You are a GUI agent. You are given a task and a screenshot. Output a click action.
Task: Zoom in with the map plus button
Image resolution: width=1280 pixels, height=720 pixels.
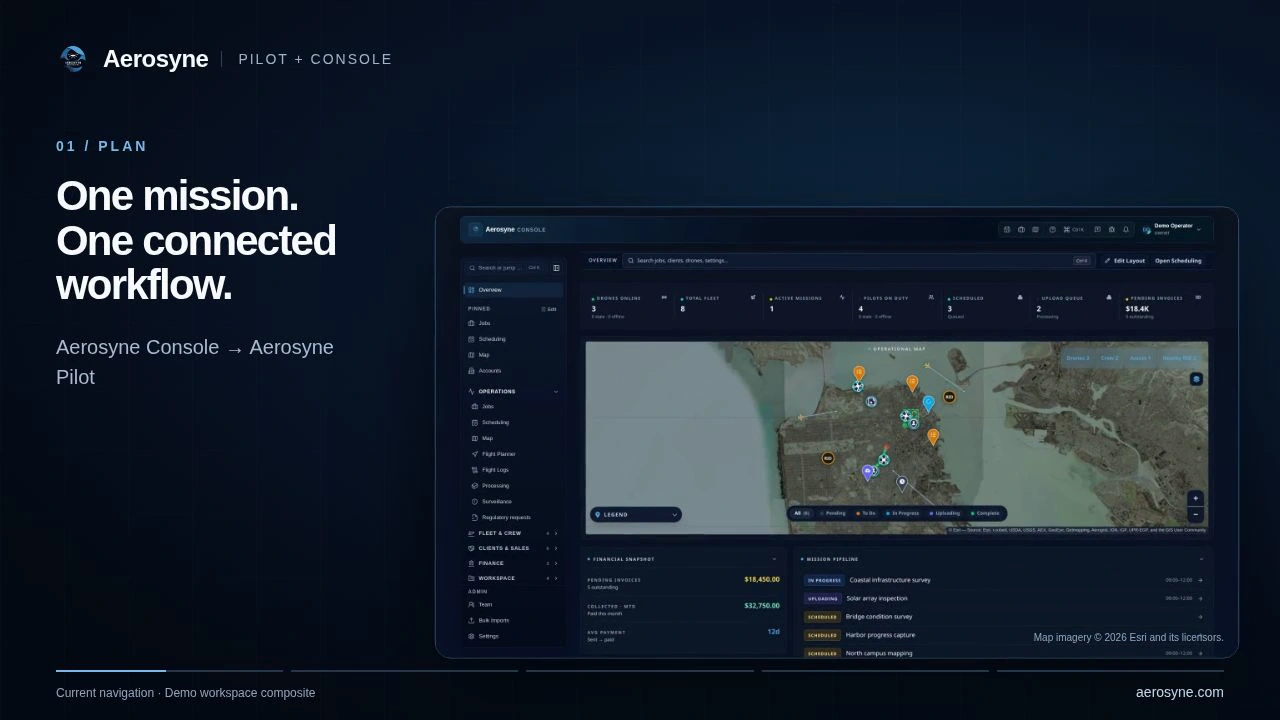(x=1195, y=499)
